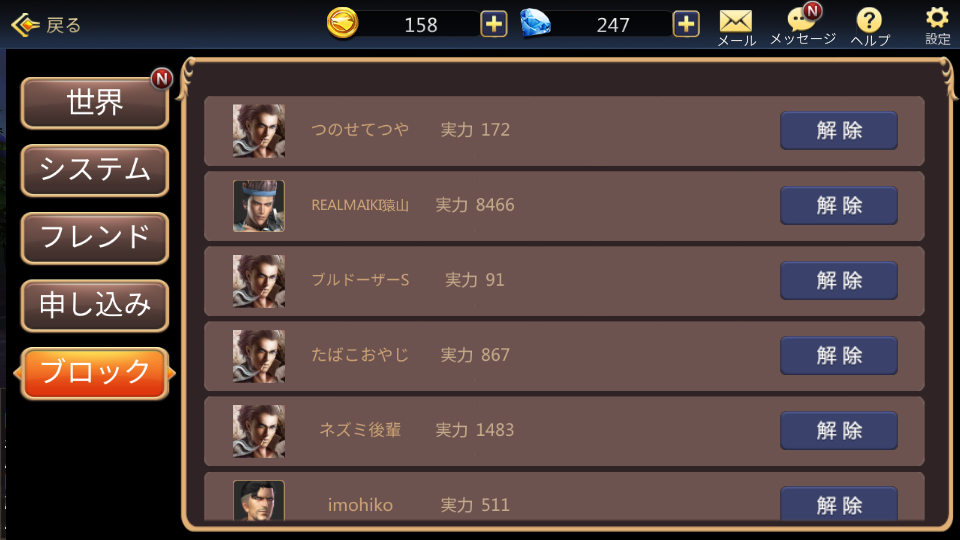The width and height of the screenshot is (960, 540).
Task: Switch to the 世界 tab
Action: tap(95, 103)
